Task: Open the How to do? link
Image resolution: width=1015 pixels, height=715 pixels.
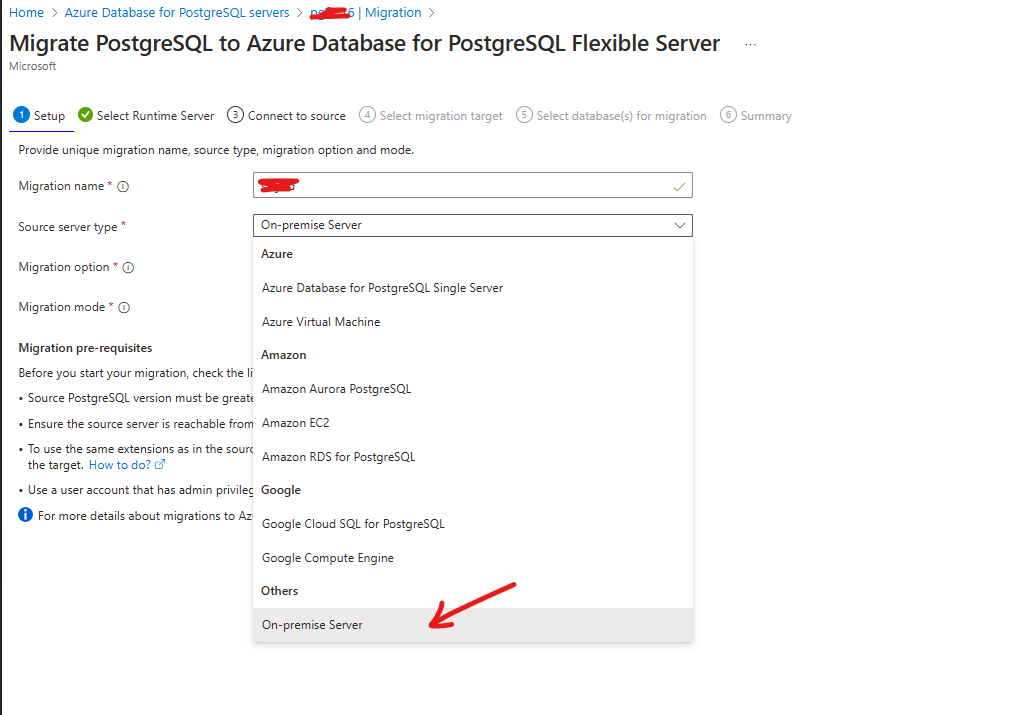Action: click(126, 465)
